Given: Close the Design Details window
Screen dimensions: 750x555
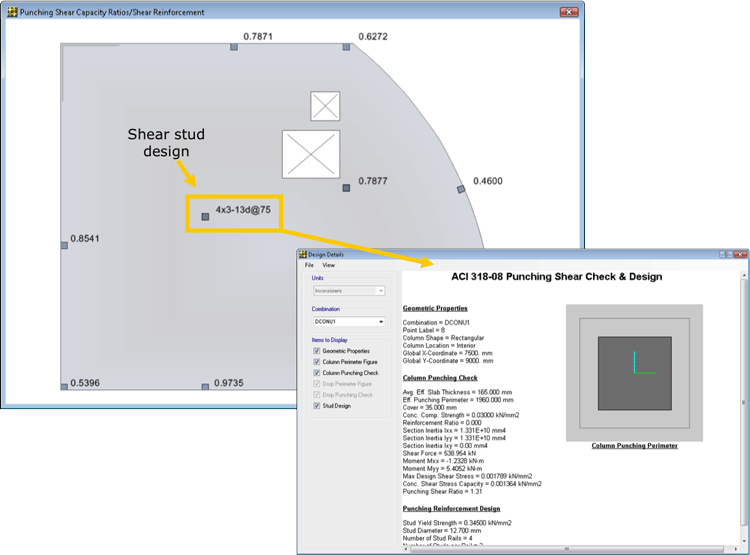Looking at the screenshot, I should tap(741, 255).
